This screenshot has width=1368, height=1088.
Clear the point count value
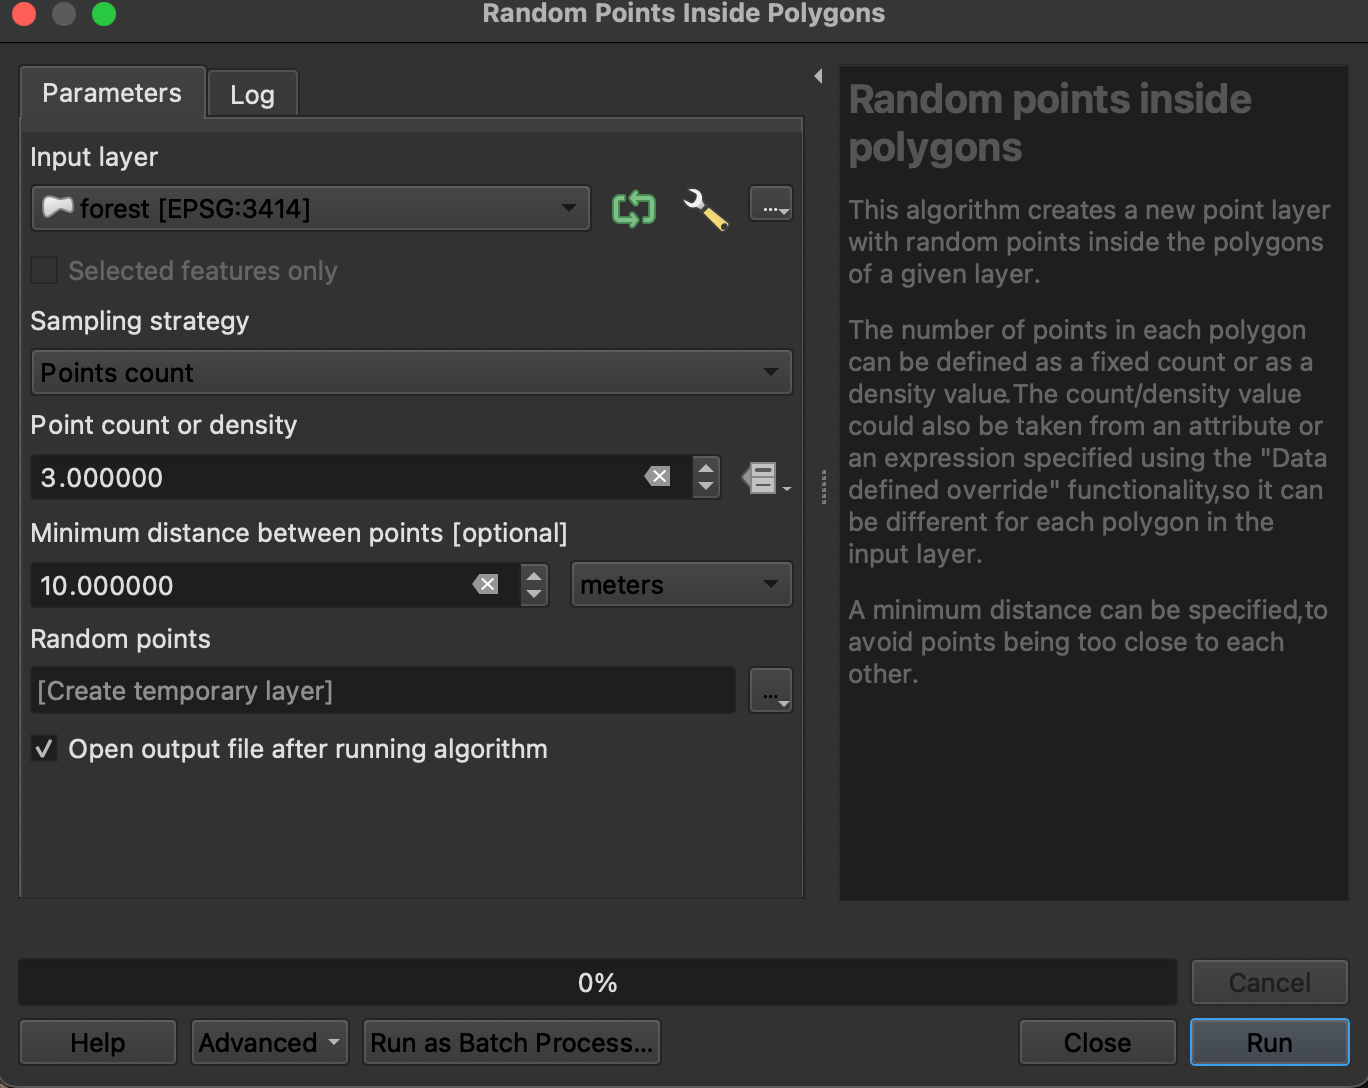658,477
